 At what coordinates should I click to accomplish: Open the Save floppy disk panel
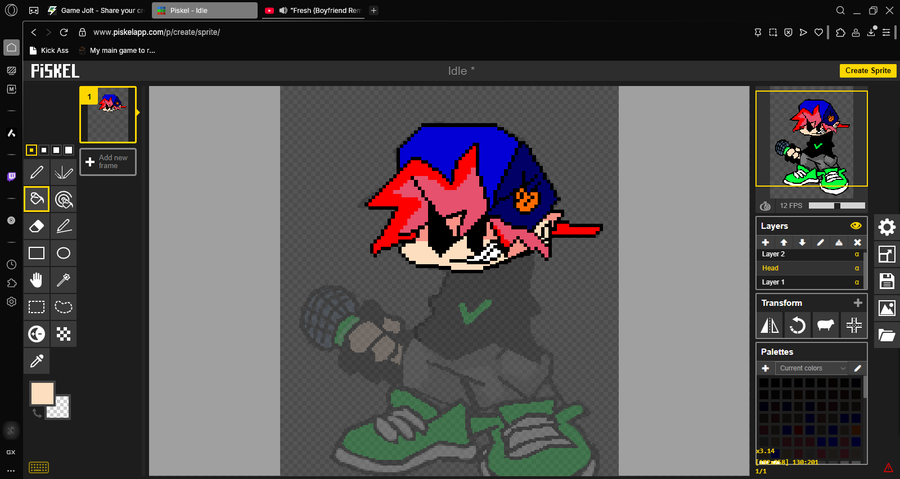click(x=887, y=281)
